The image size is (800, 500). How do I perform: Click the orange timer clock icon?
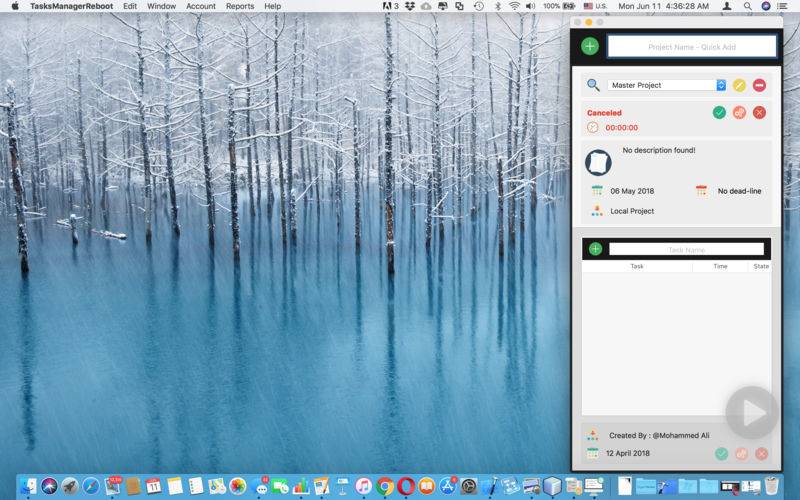point(593,128)
